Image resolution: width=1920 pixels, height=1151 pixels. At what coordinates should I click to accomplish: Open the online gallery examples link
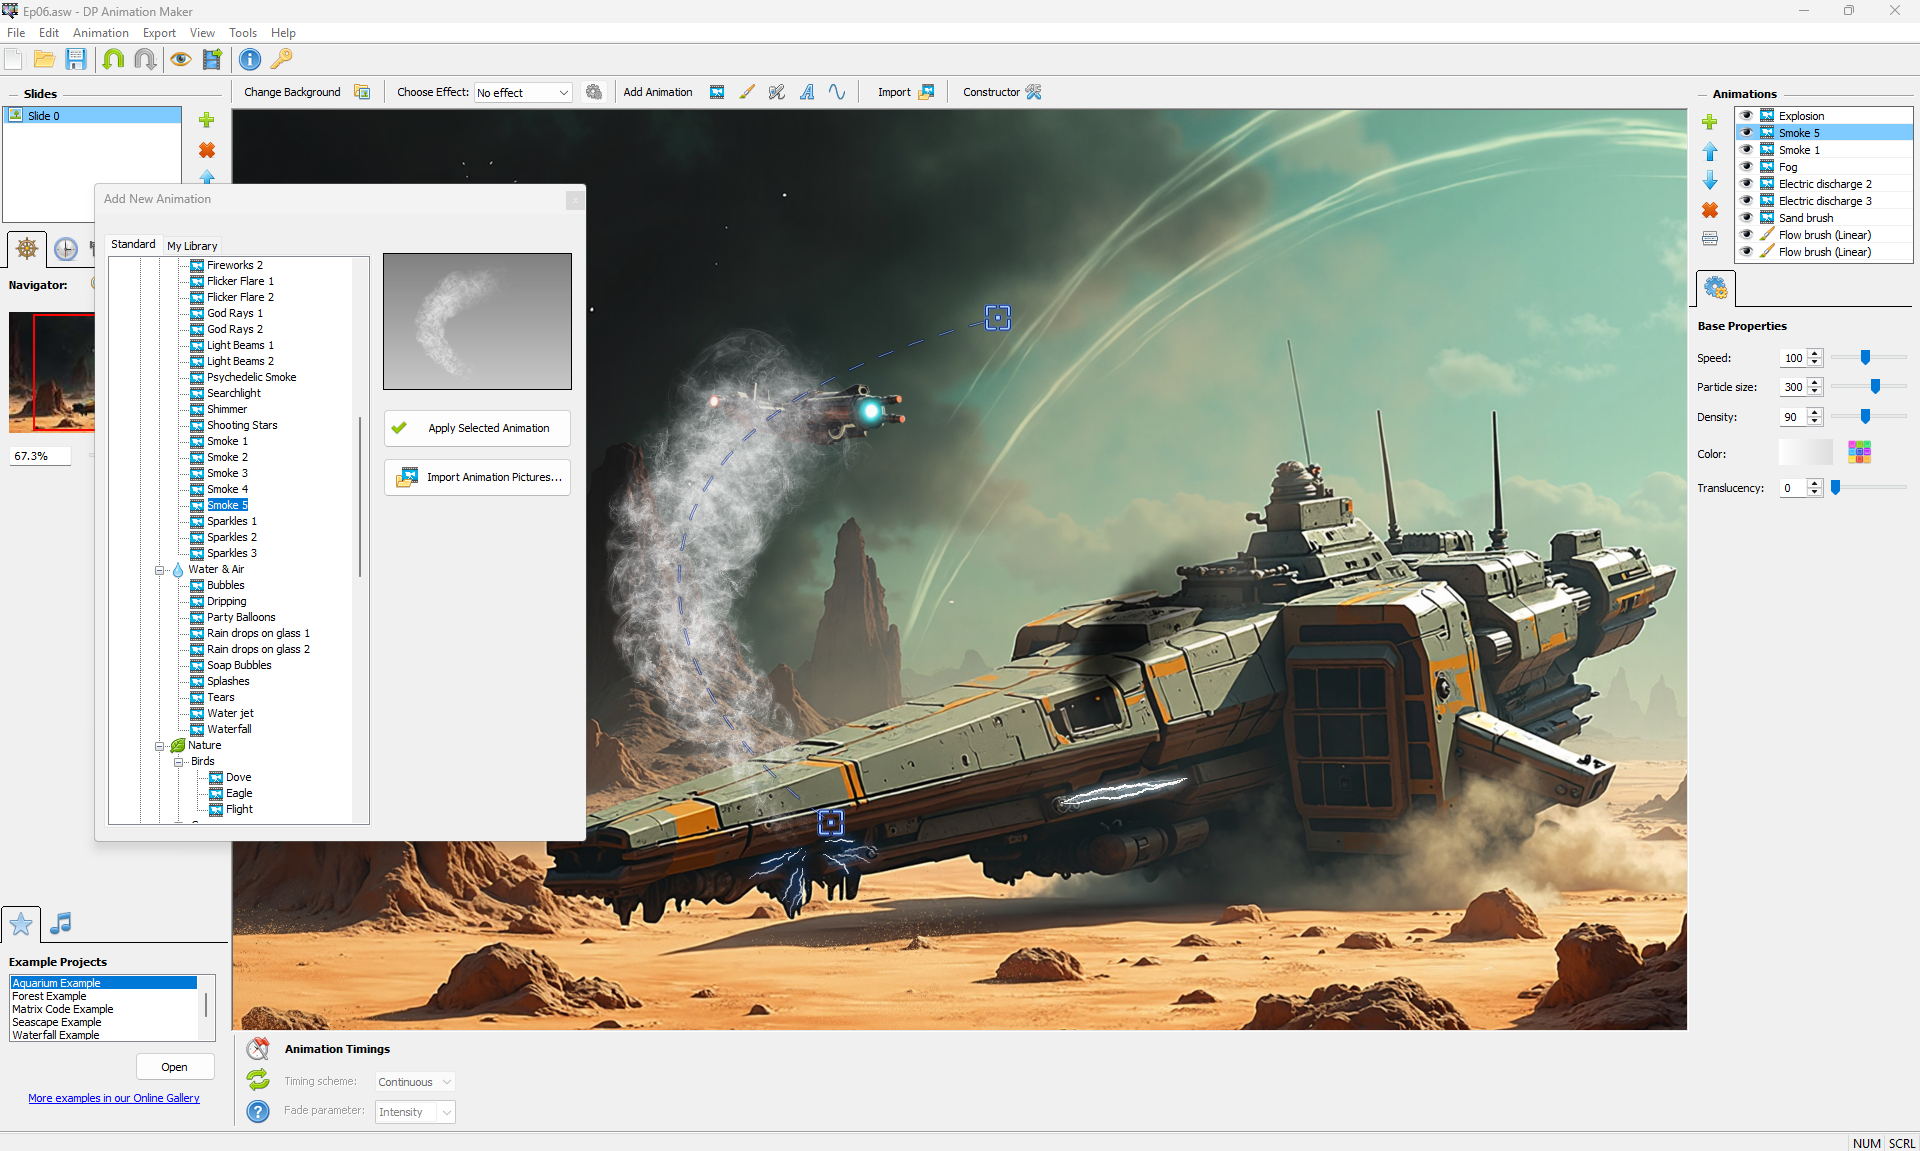coord(114,1098)
